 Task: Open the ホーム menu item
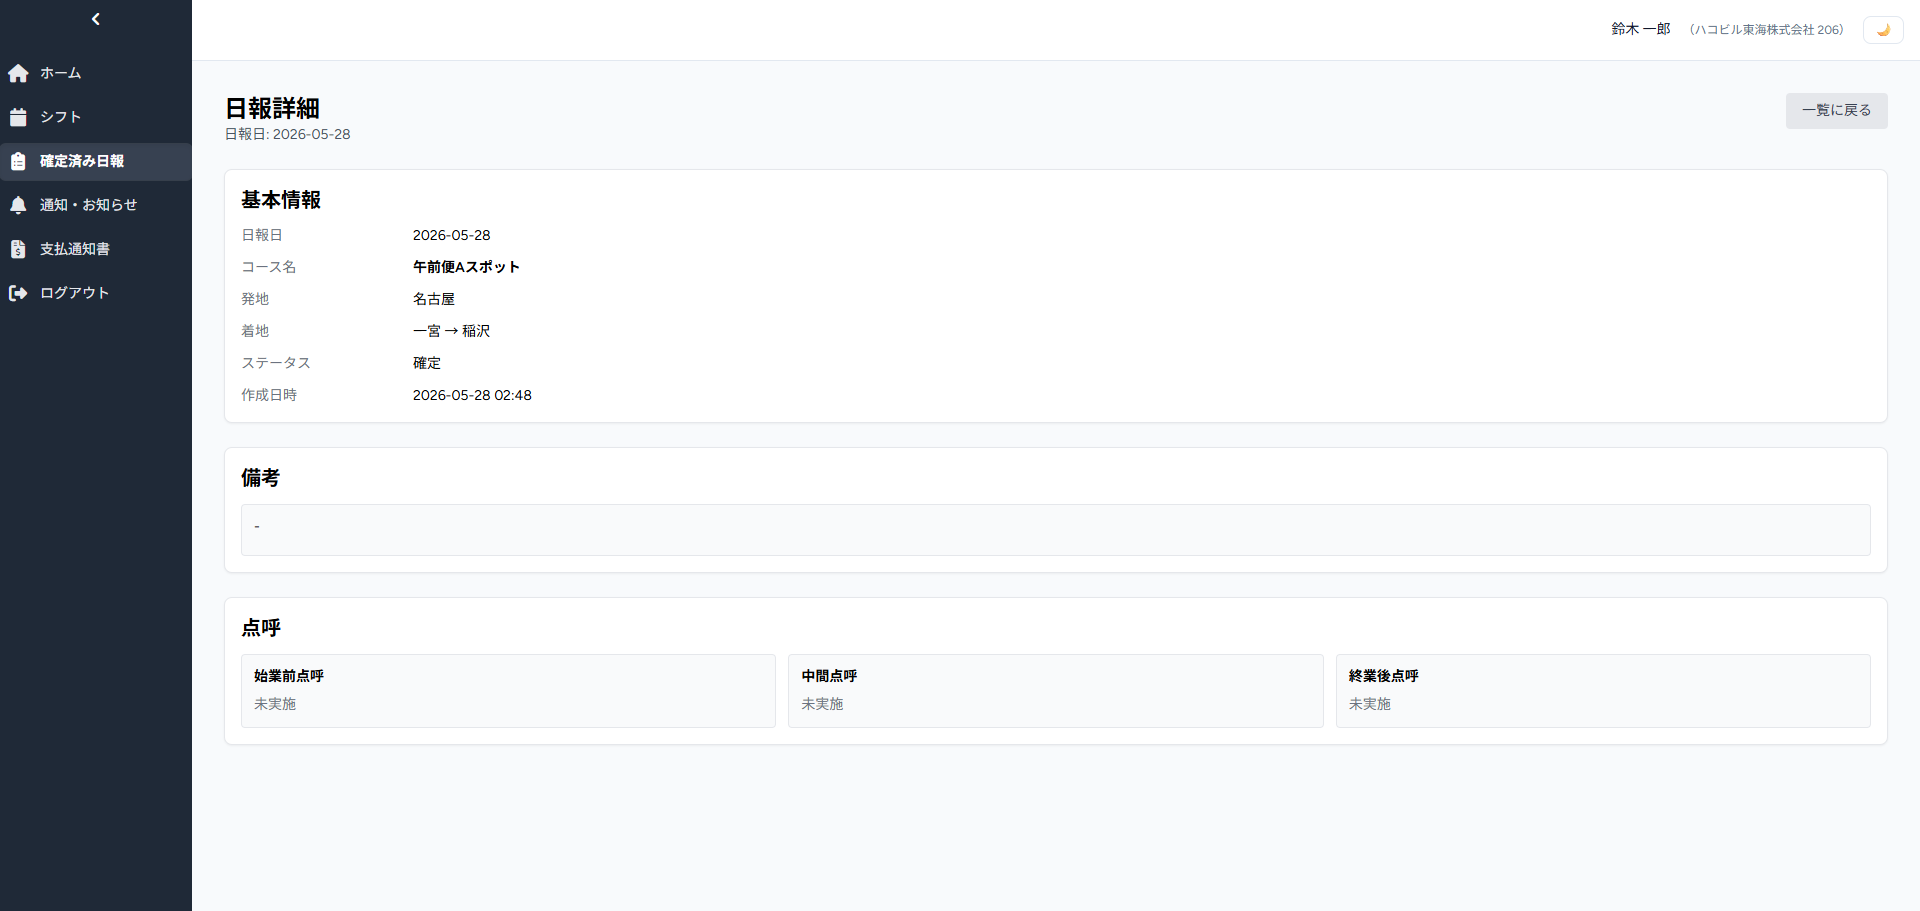(96, 73)
